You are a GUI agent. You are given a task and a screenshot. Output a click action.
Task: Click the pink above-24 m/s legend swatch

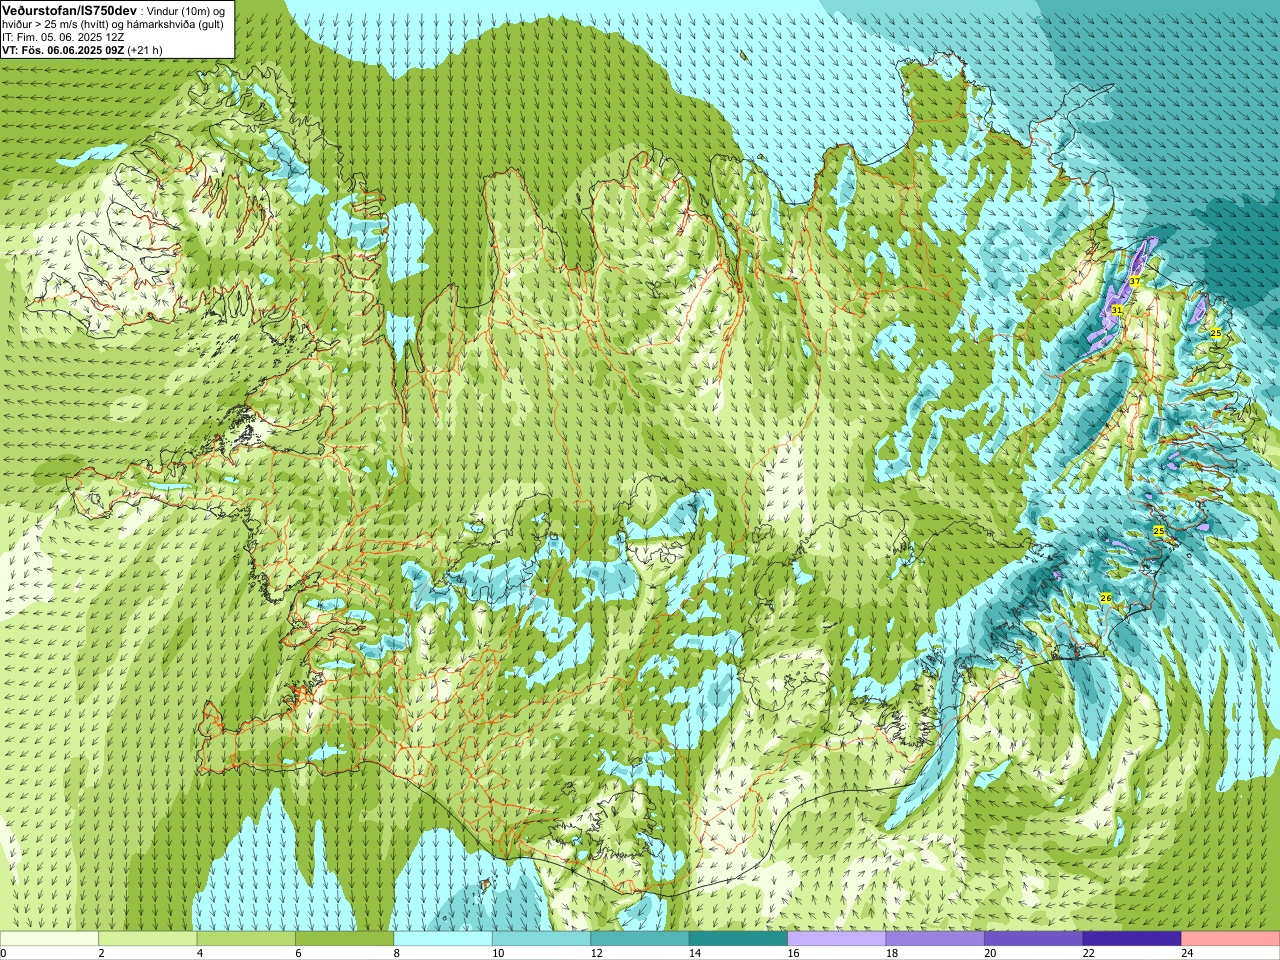tap(1231, 939)
